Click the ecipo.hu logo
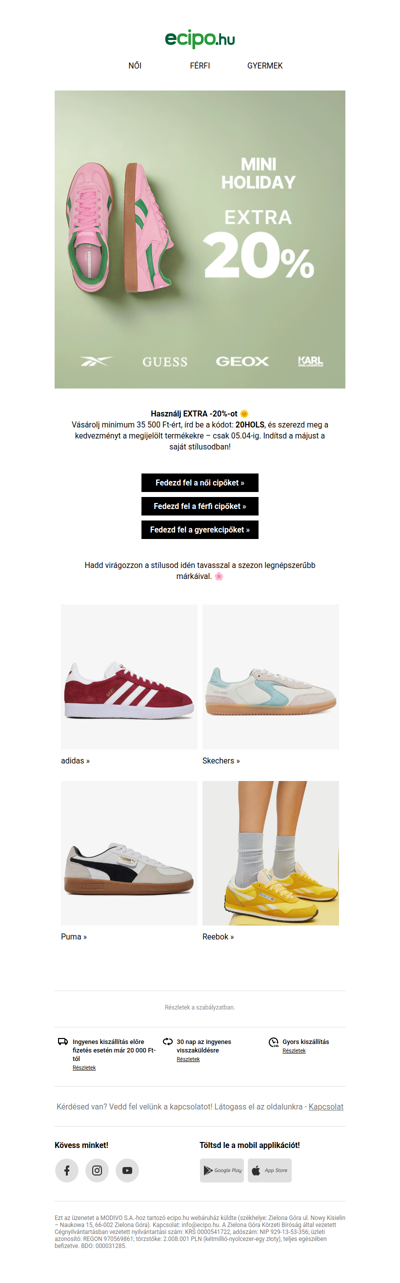Screen dimensions: 400x1283 coord(200,38)
